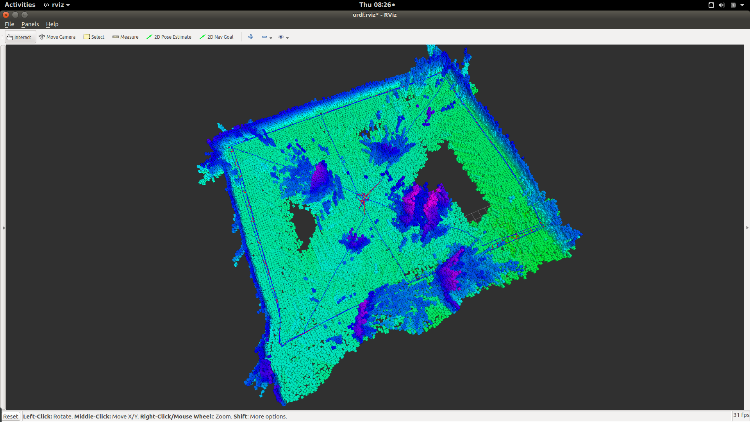The image size is (750, 422).
Task: Open the File menu
Action: 9,24
